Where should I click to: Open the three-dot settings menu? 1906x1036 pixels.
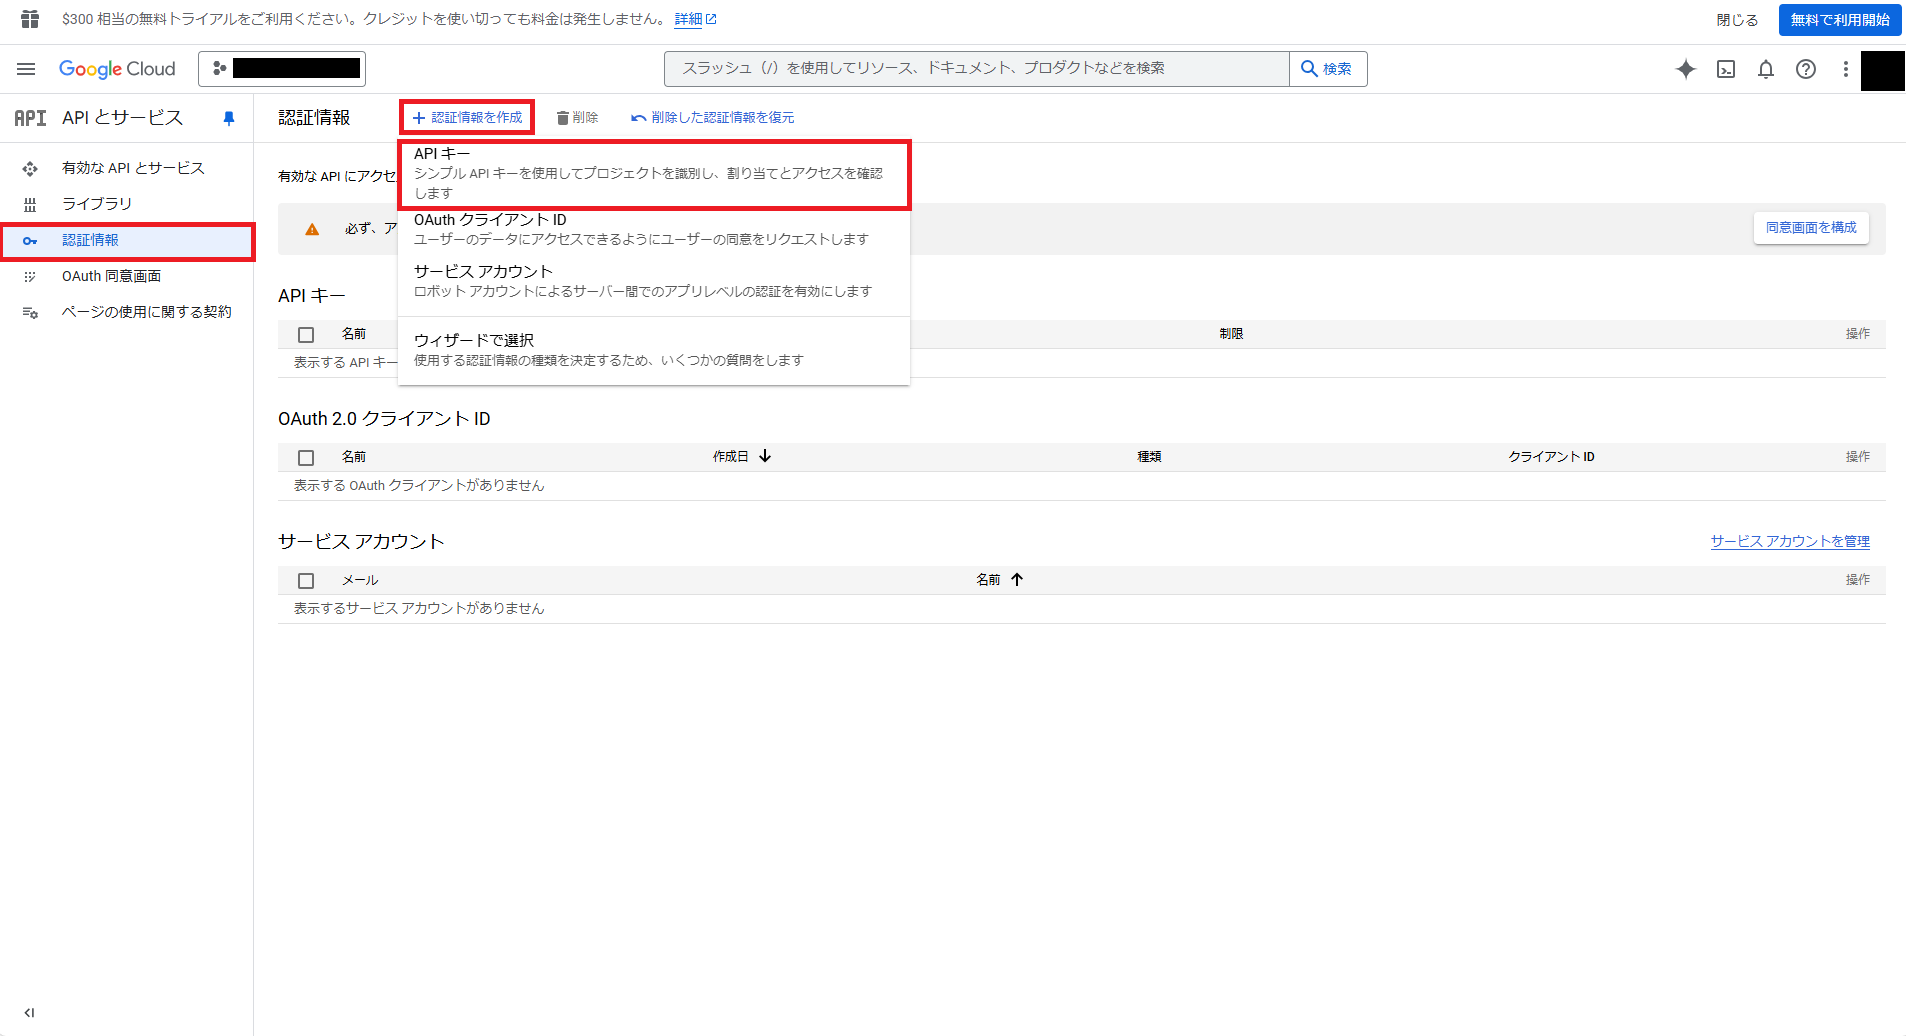(1846, 69)
